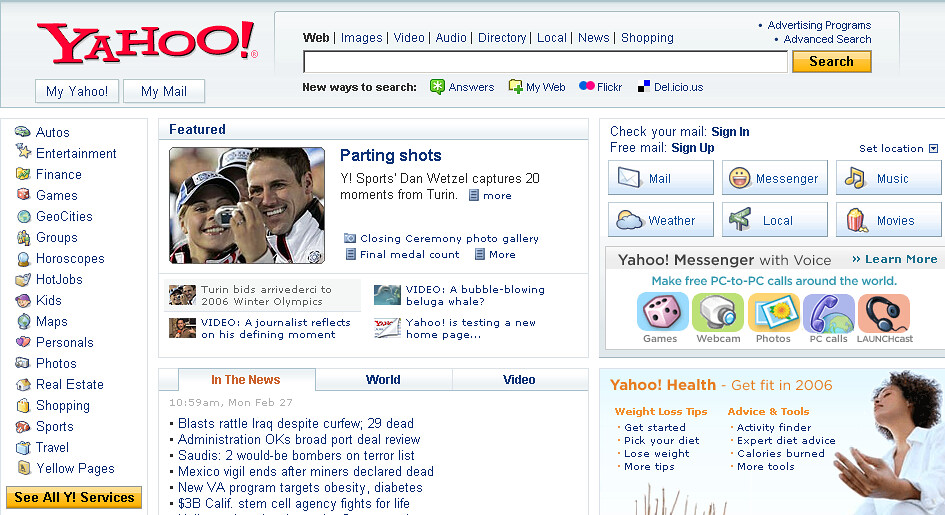Click the Personals heart icon
The height and width of the screenshot is (515, 945).
click(x=23, y=342)
